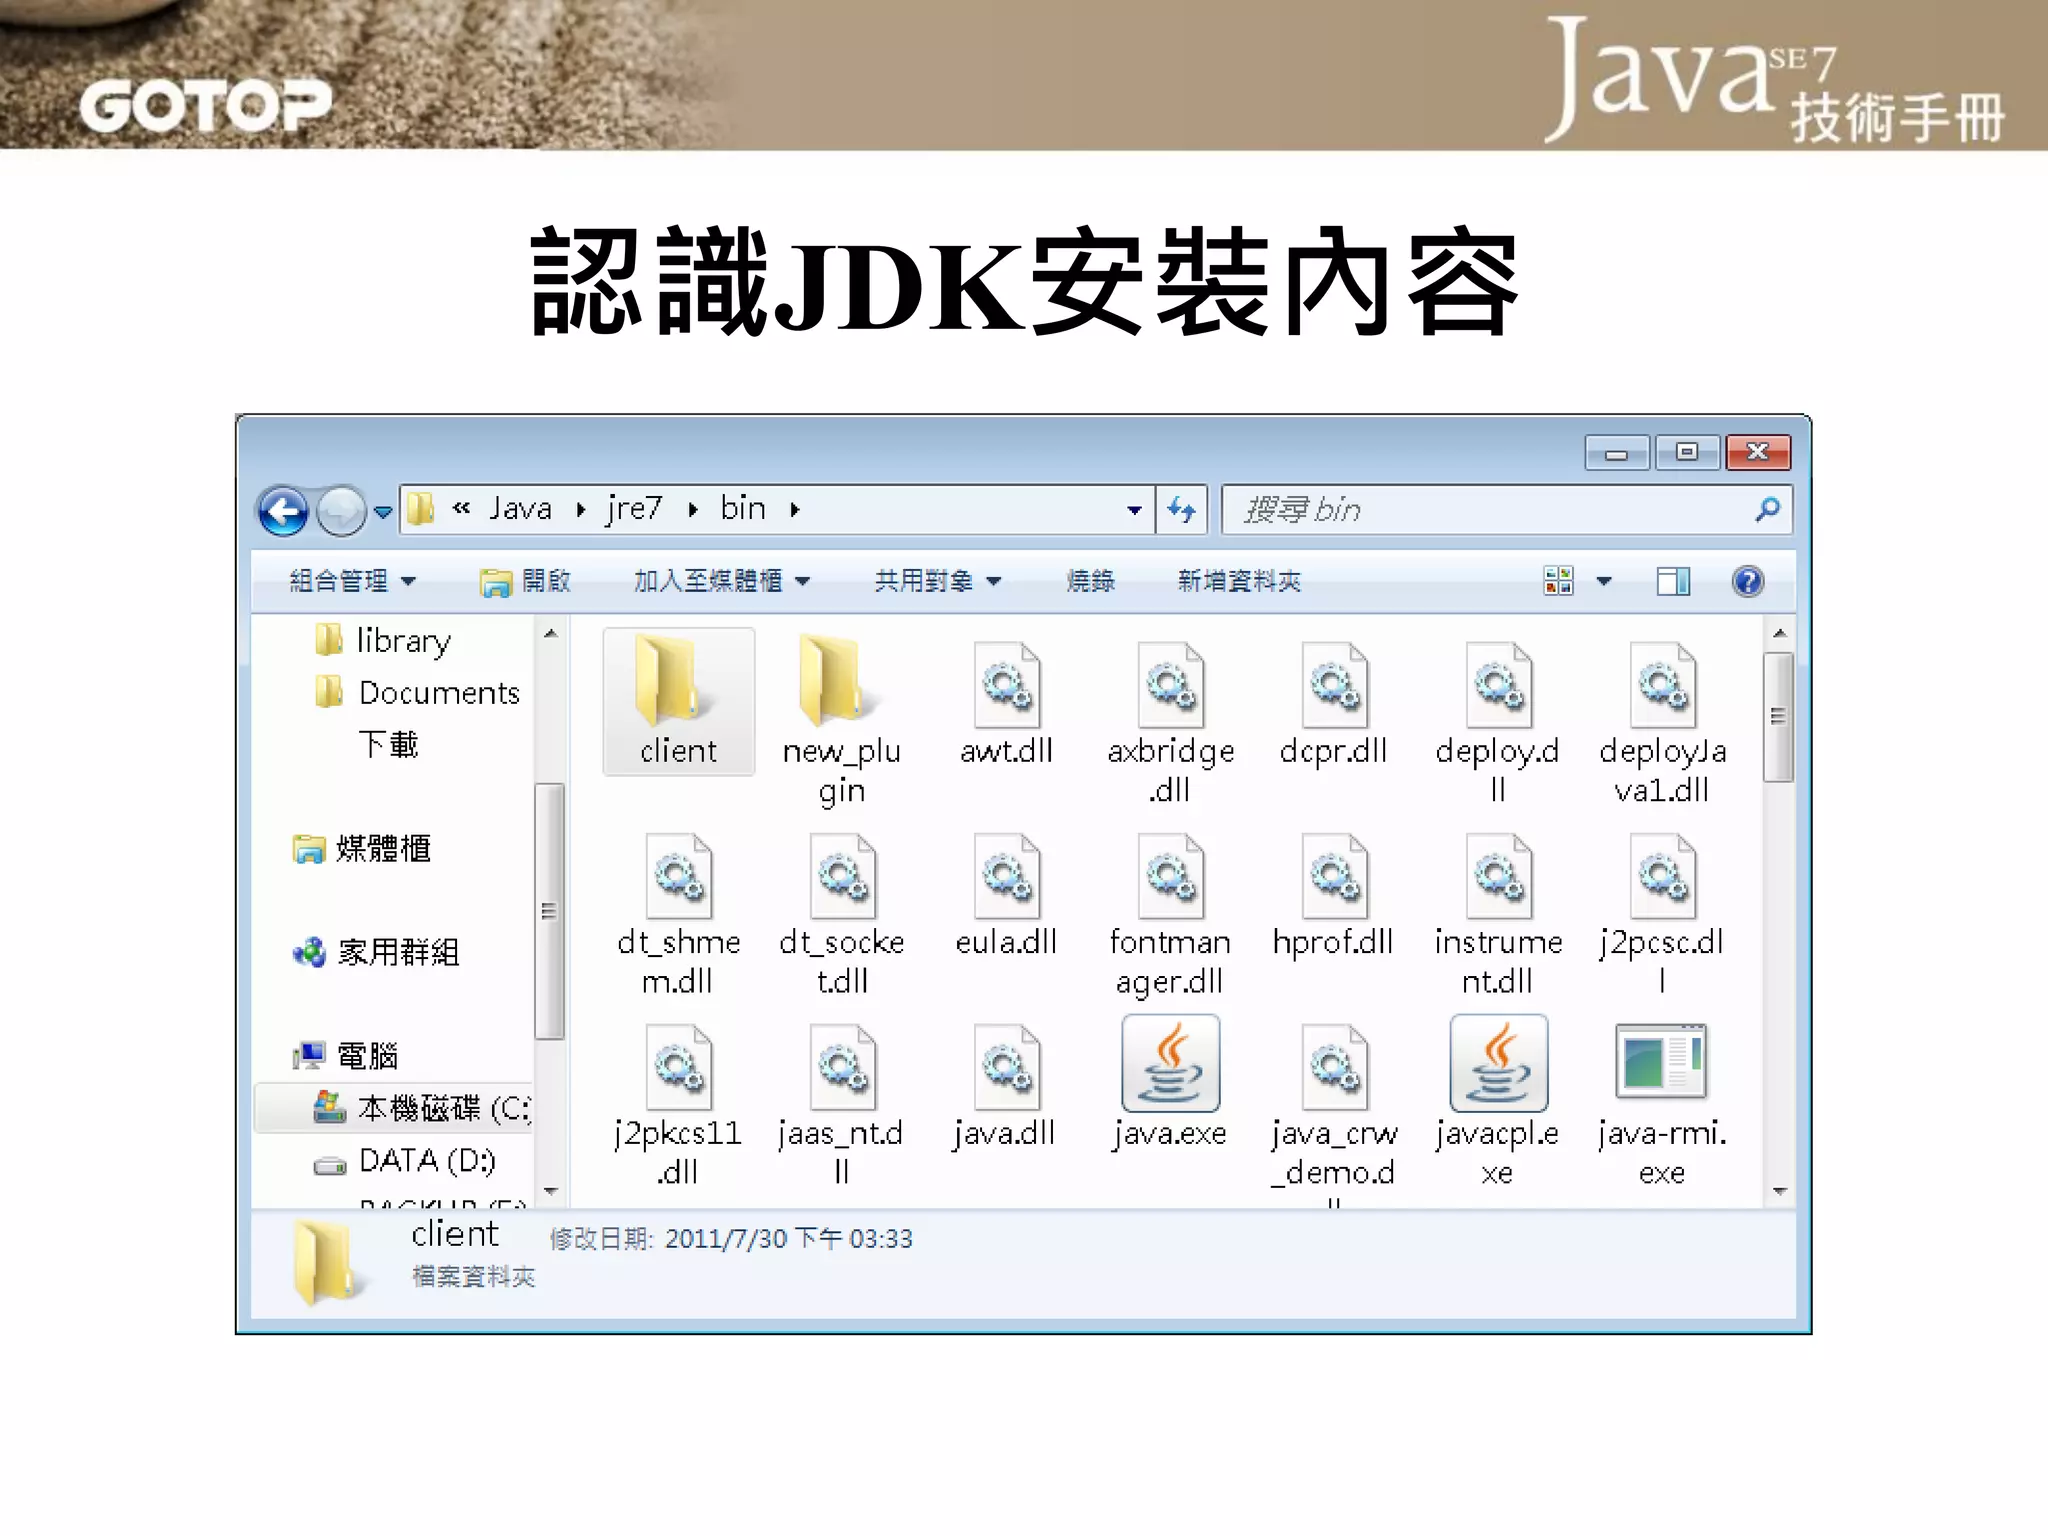This screenshot has height=1536, width=2048.
Task: Click bin in the address breadcrumb
Action: 743,509
